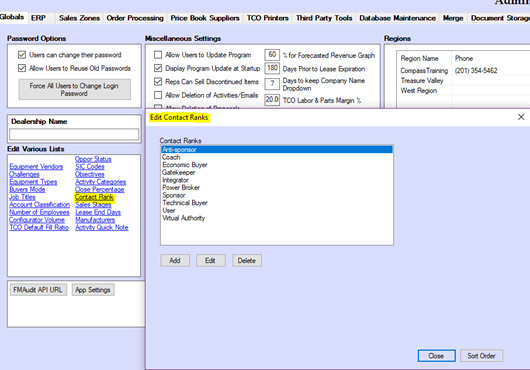Select Virtual Authority contact rank
The image size is (530, 370).
tap(277, 218)
